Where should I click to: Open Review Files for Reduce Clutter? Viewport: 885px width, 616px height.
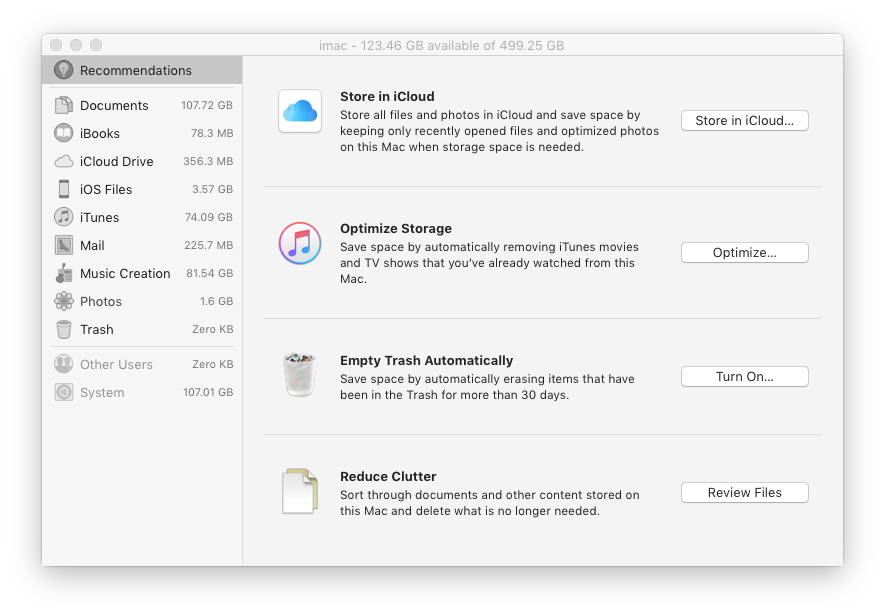pyautogui.click(x=744, y=492)
